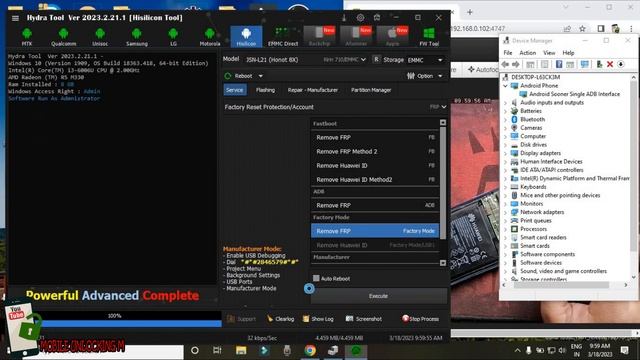Viewport: 640px width, 360px height.
Task: Select the Hisilicon platform icon
Action: pos(246,37)
